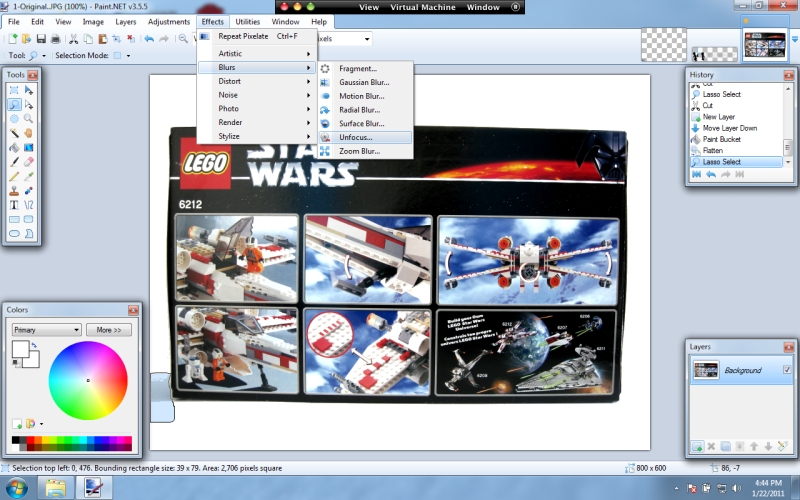Viewport: 800px width, 500px height.
Task: Select the Eraser tool
Action: 29,162
